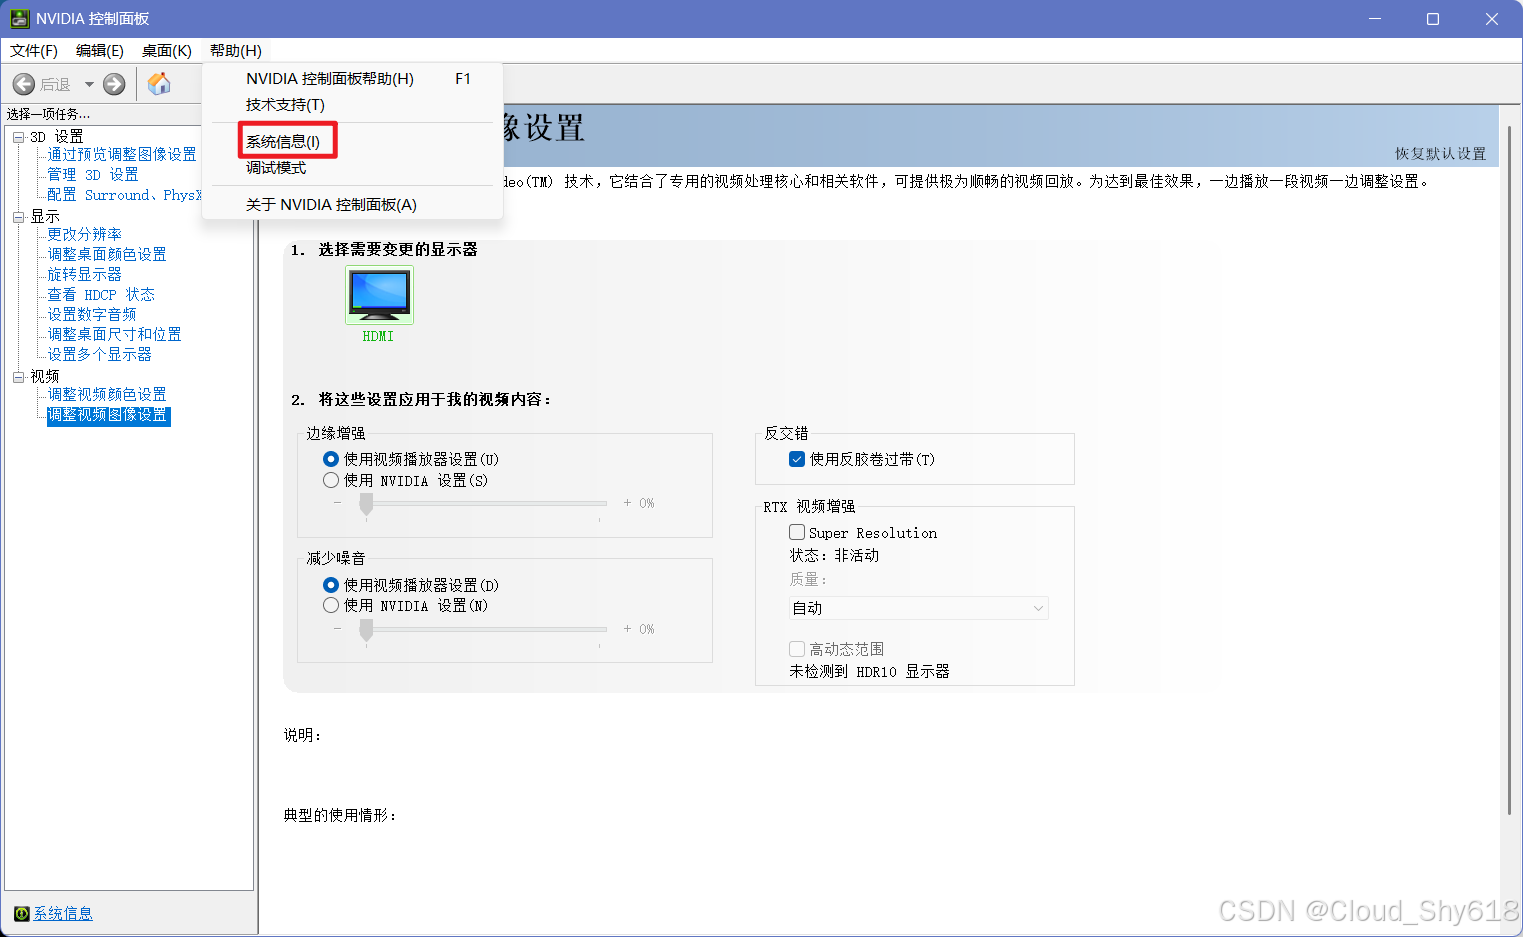Open 调整视频颜色设置 in the tree
The image size is (1523, 937).
[107, 394]
